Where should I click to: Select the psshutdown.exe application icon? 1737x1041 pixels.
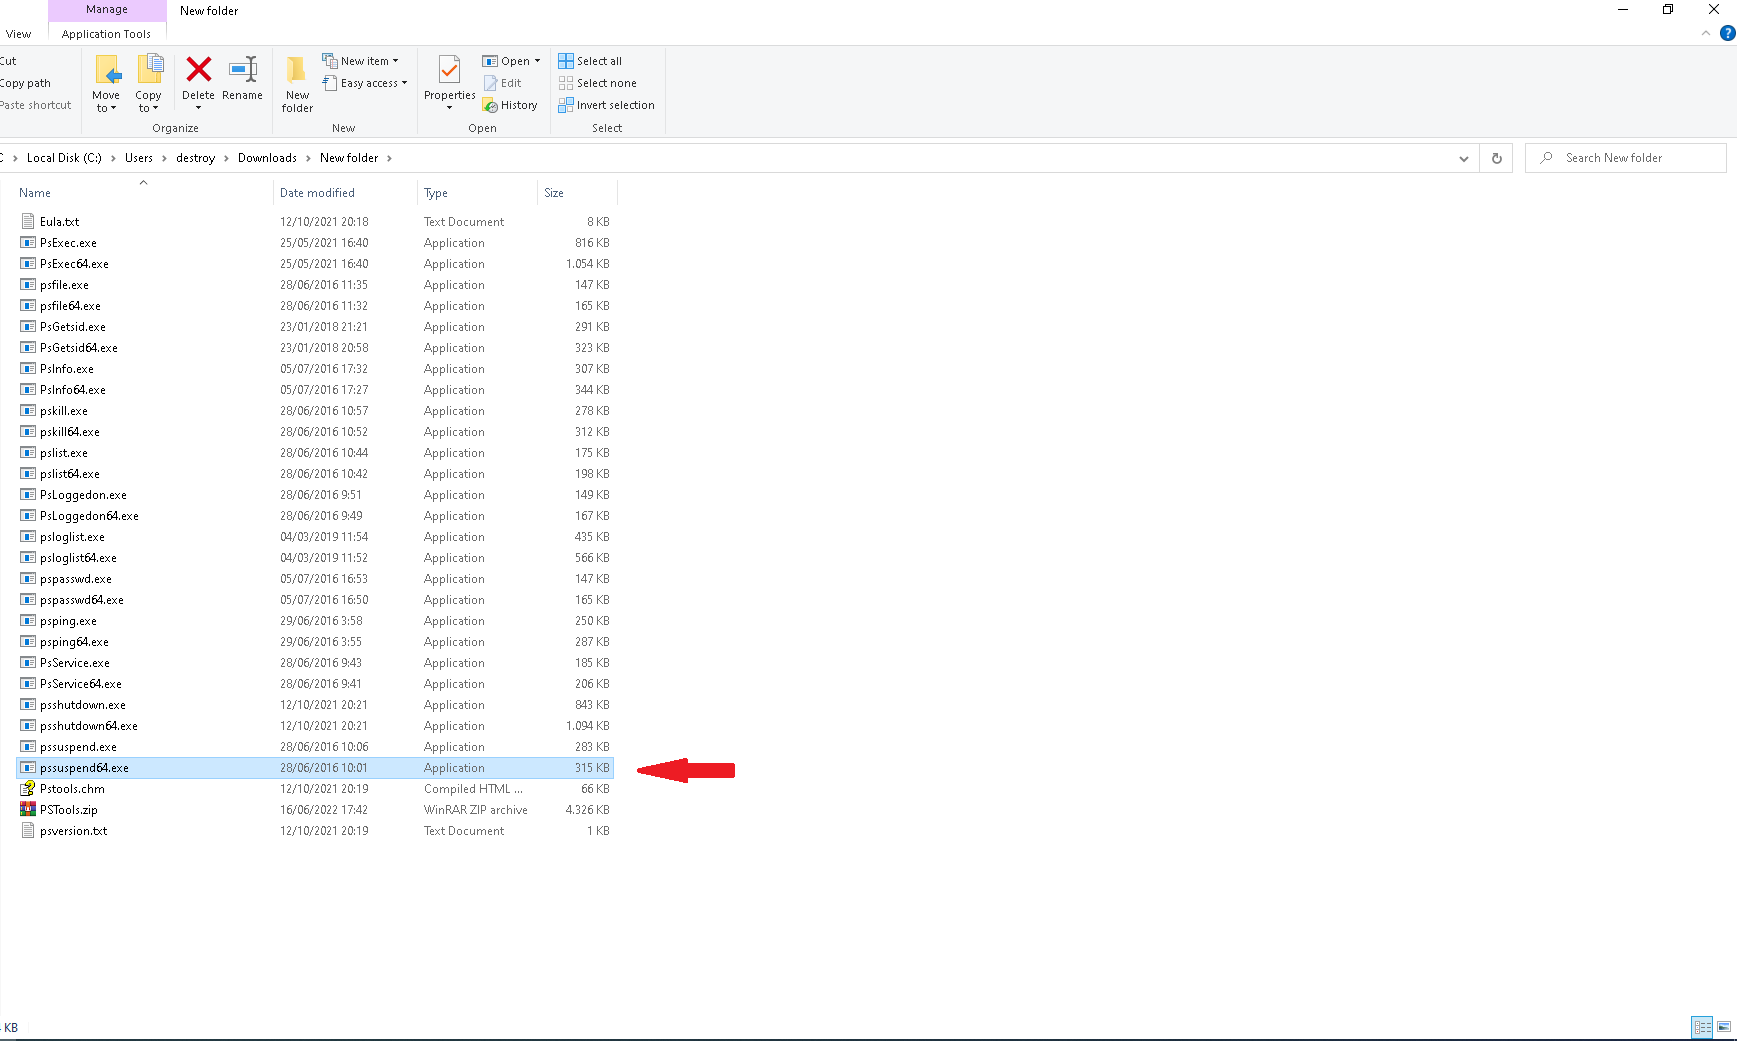coord(28,705)
